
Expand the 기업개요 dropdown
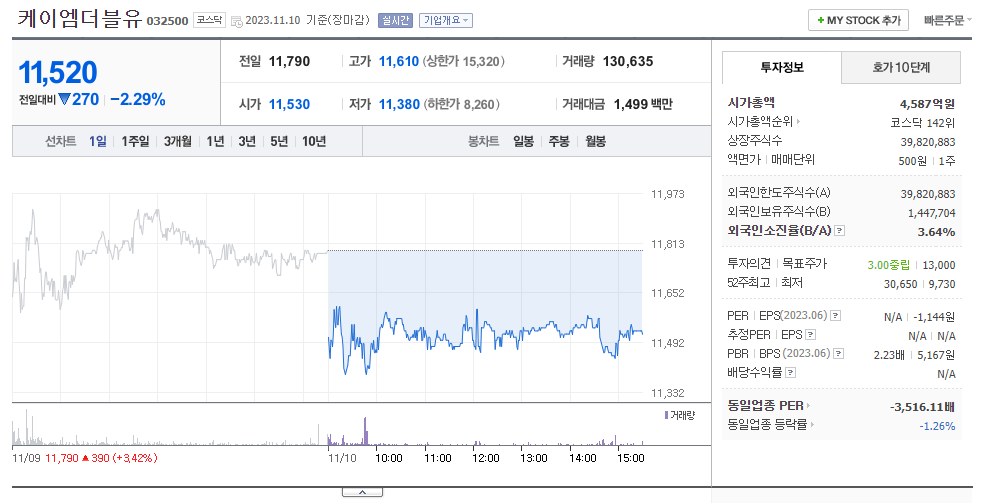coord(446,21)
